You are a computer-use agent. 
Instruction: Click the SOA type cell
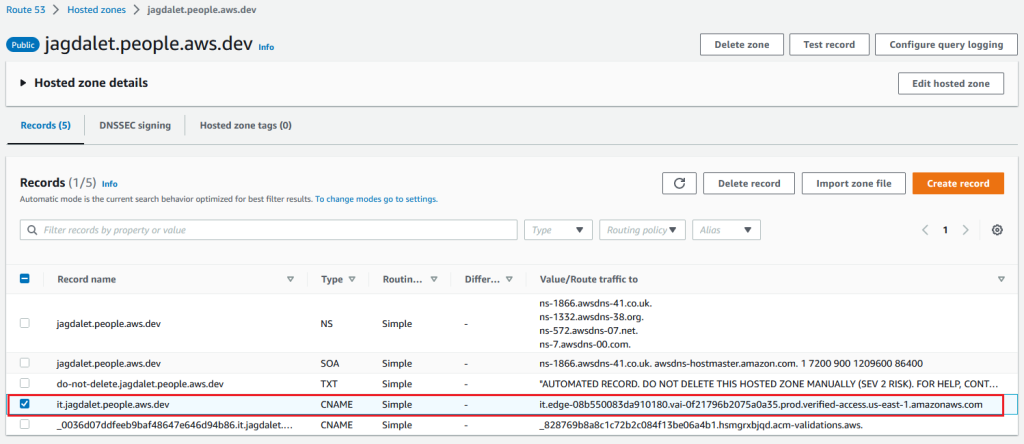(330, 363)
